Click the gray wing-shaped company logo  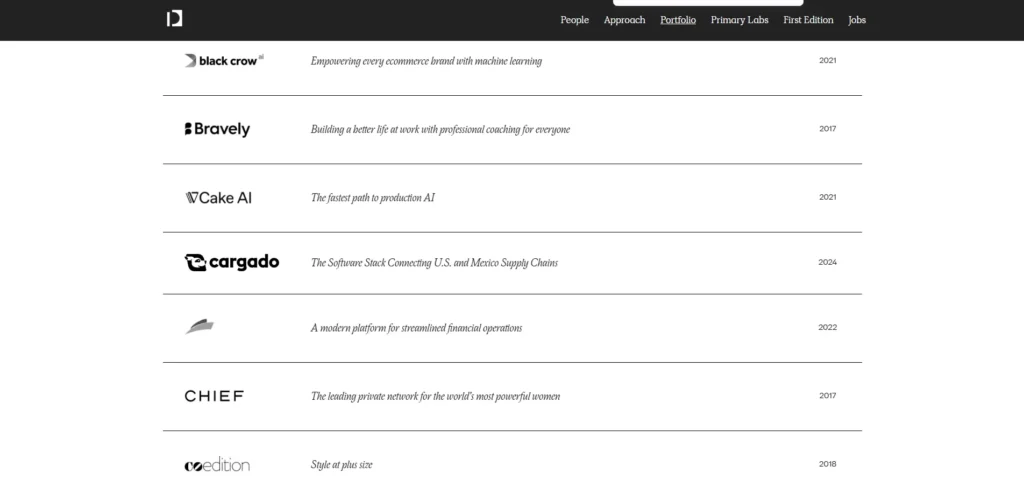point(199,327)
